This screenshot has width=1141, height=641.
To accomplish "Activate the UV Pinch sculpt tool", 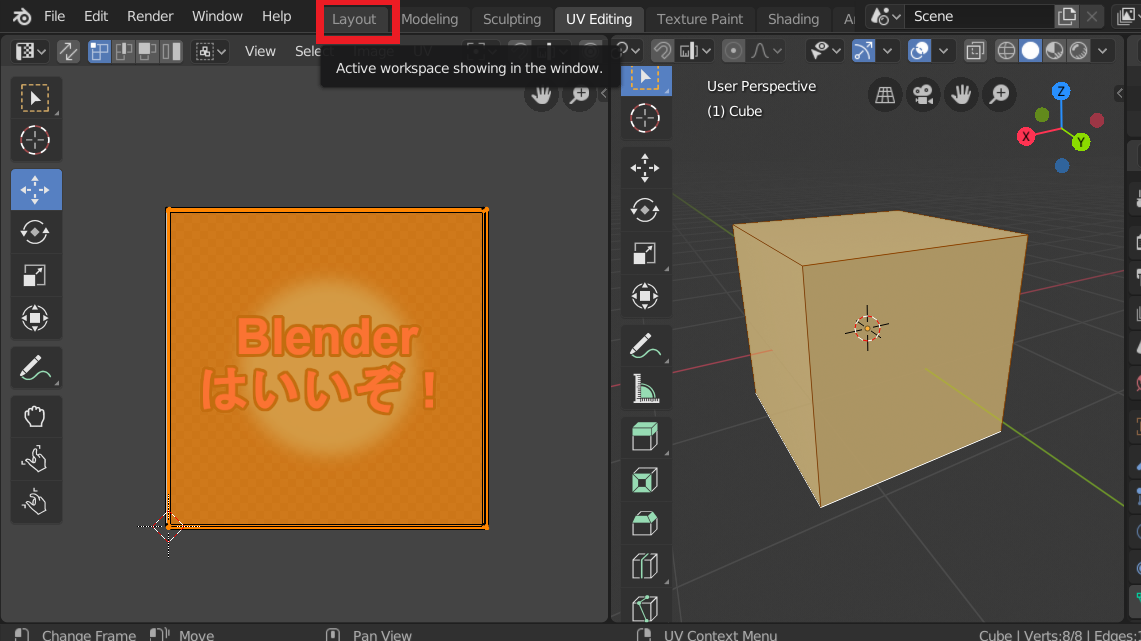I will (35, 502).
